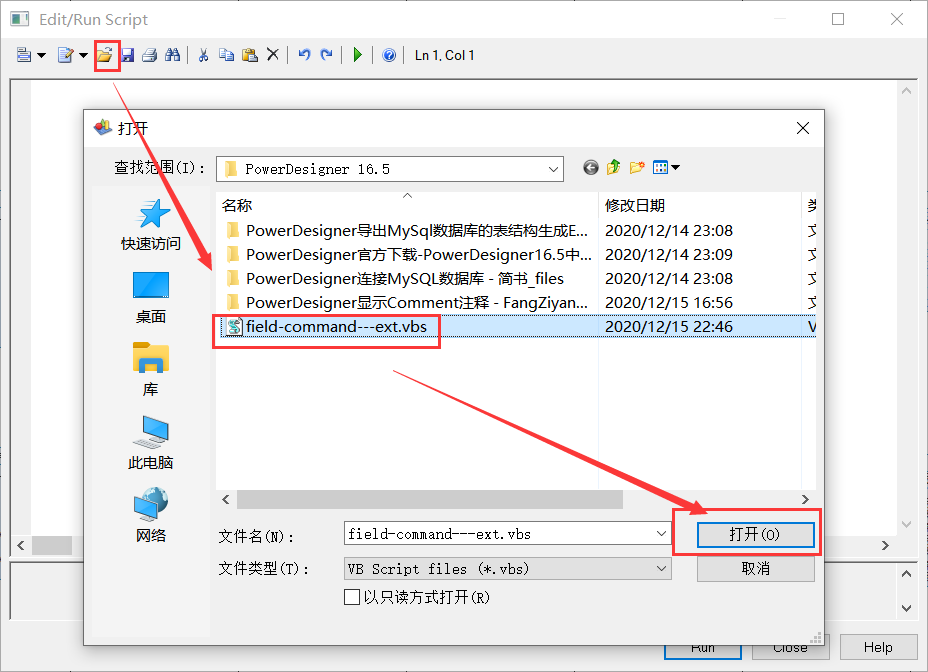Click the Redo arrow icon

click(328, 55)
